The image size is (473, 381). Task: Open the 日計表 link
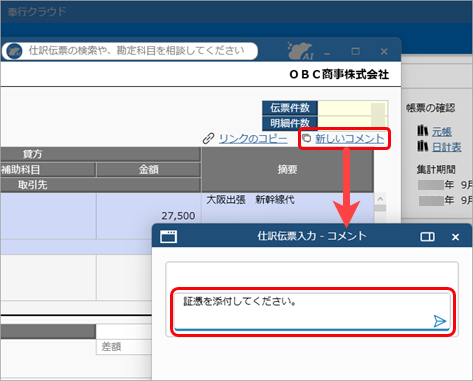pos(447,147)
